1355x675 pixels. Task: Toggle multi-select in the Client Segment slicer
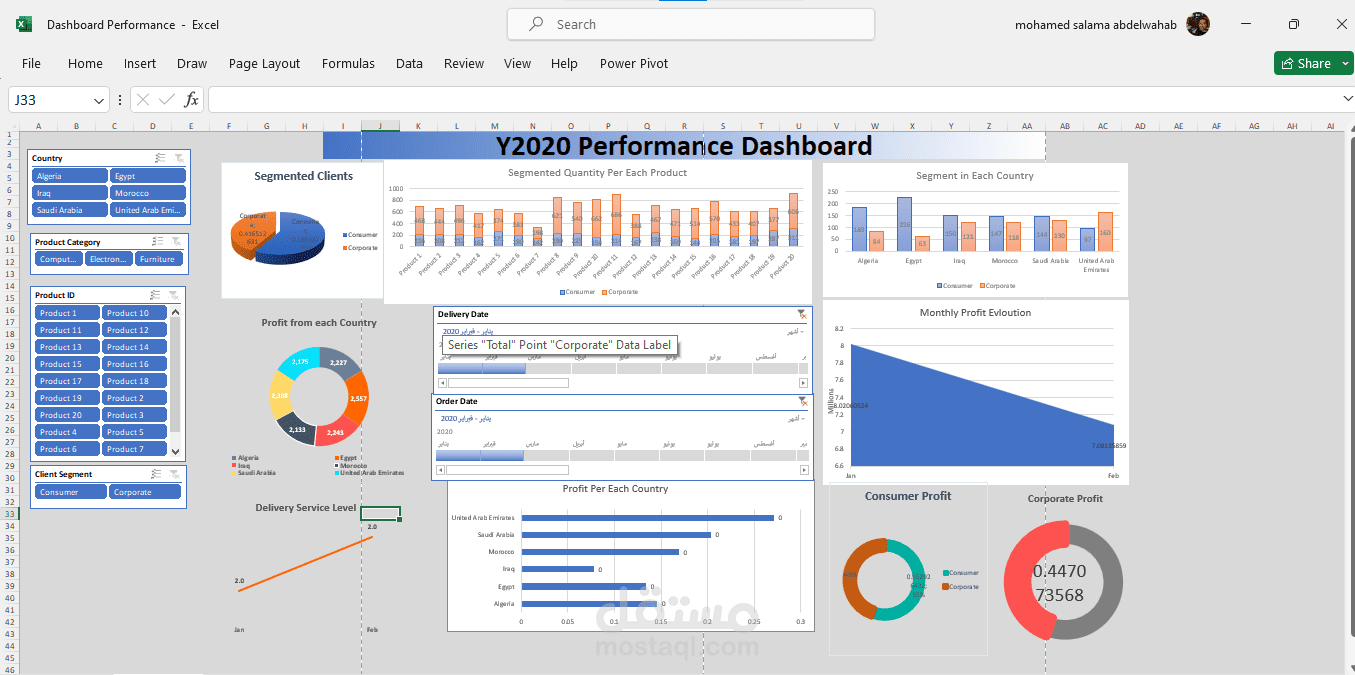155,474
